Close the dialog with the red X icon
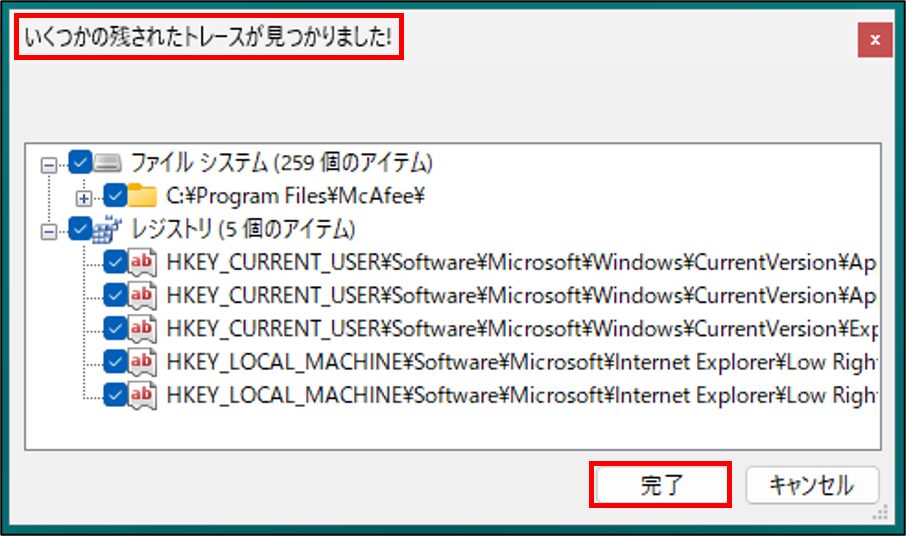906x536 pixels. tap(875, 41)
